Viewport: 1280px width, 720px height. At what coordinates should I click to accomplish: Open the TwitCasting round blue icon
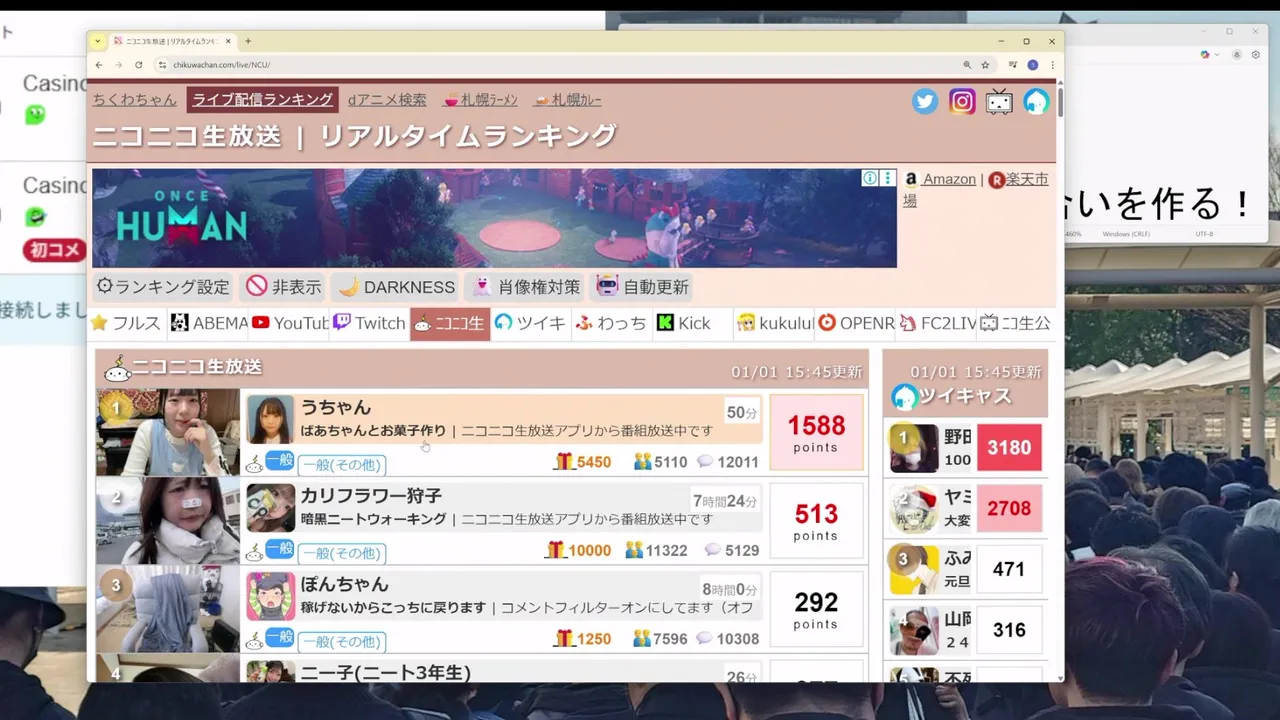coord(1036,101)
